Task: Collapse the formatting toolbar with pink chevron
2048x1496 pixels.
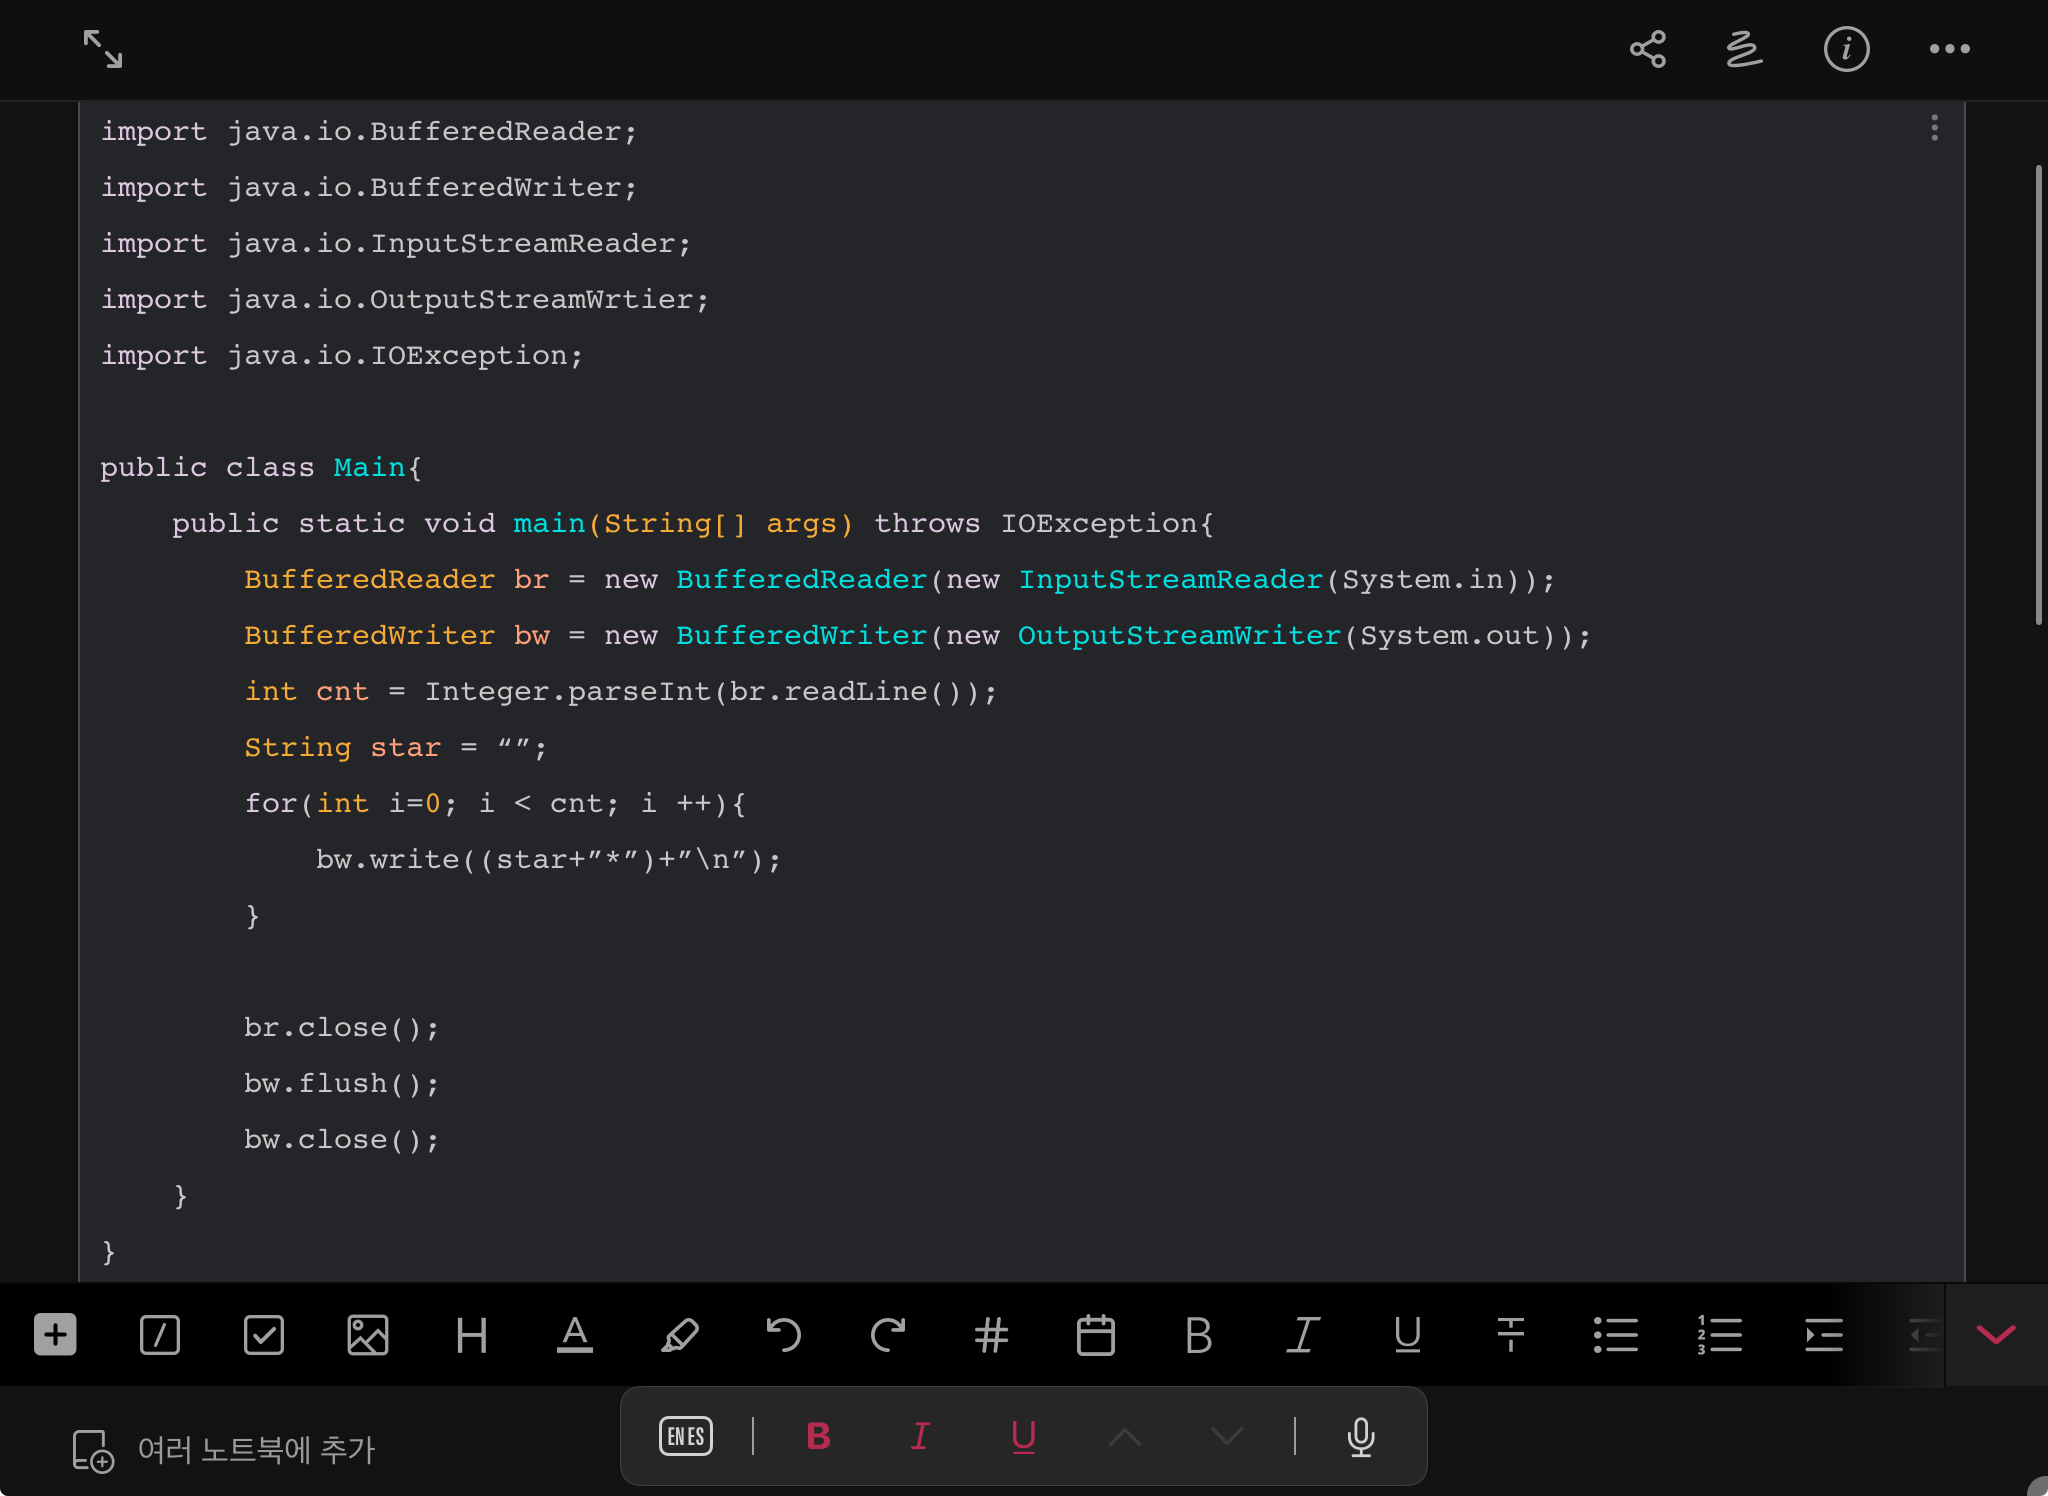Action: [x=1996, y=1335]
